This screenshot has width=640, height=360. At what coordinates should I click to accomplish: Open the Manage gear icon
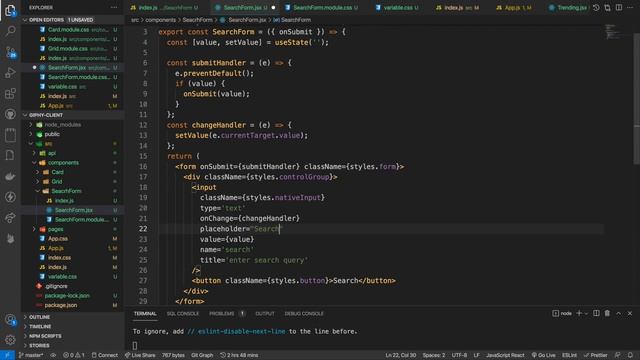(x=10, y=339)
